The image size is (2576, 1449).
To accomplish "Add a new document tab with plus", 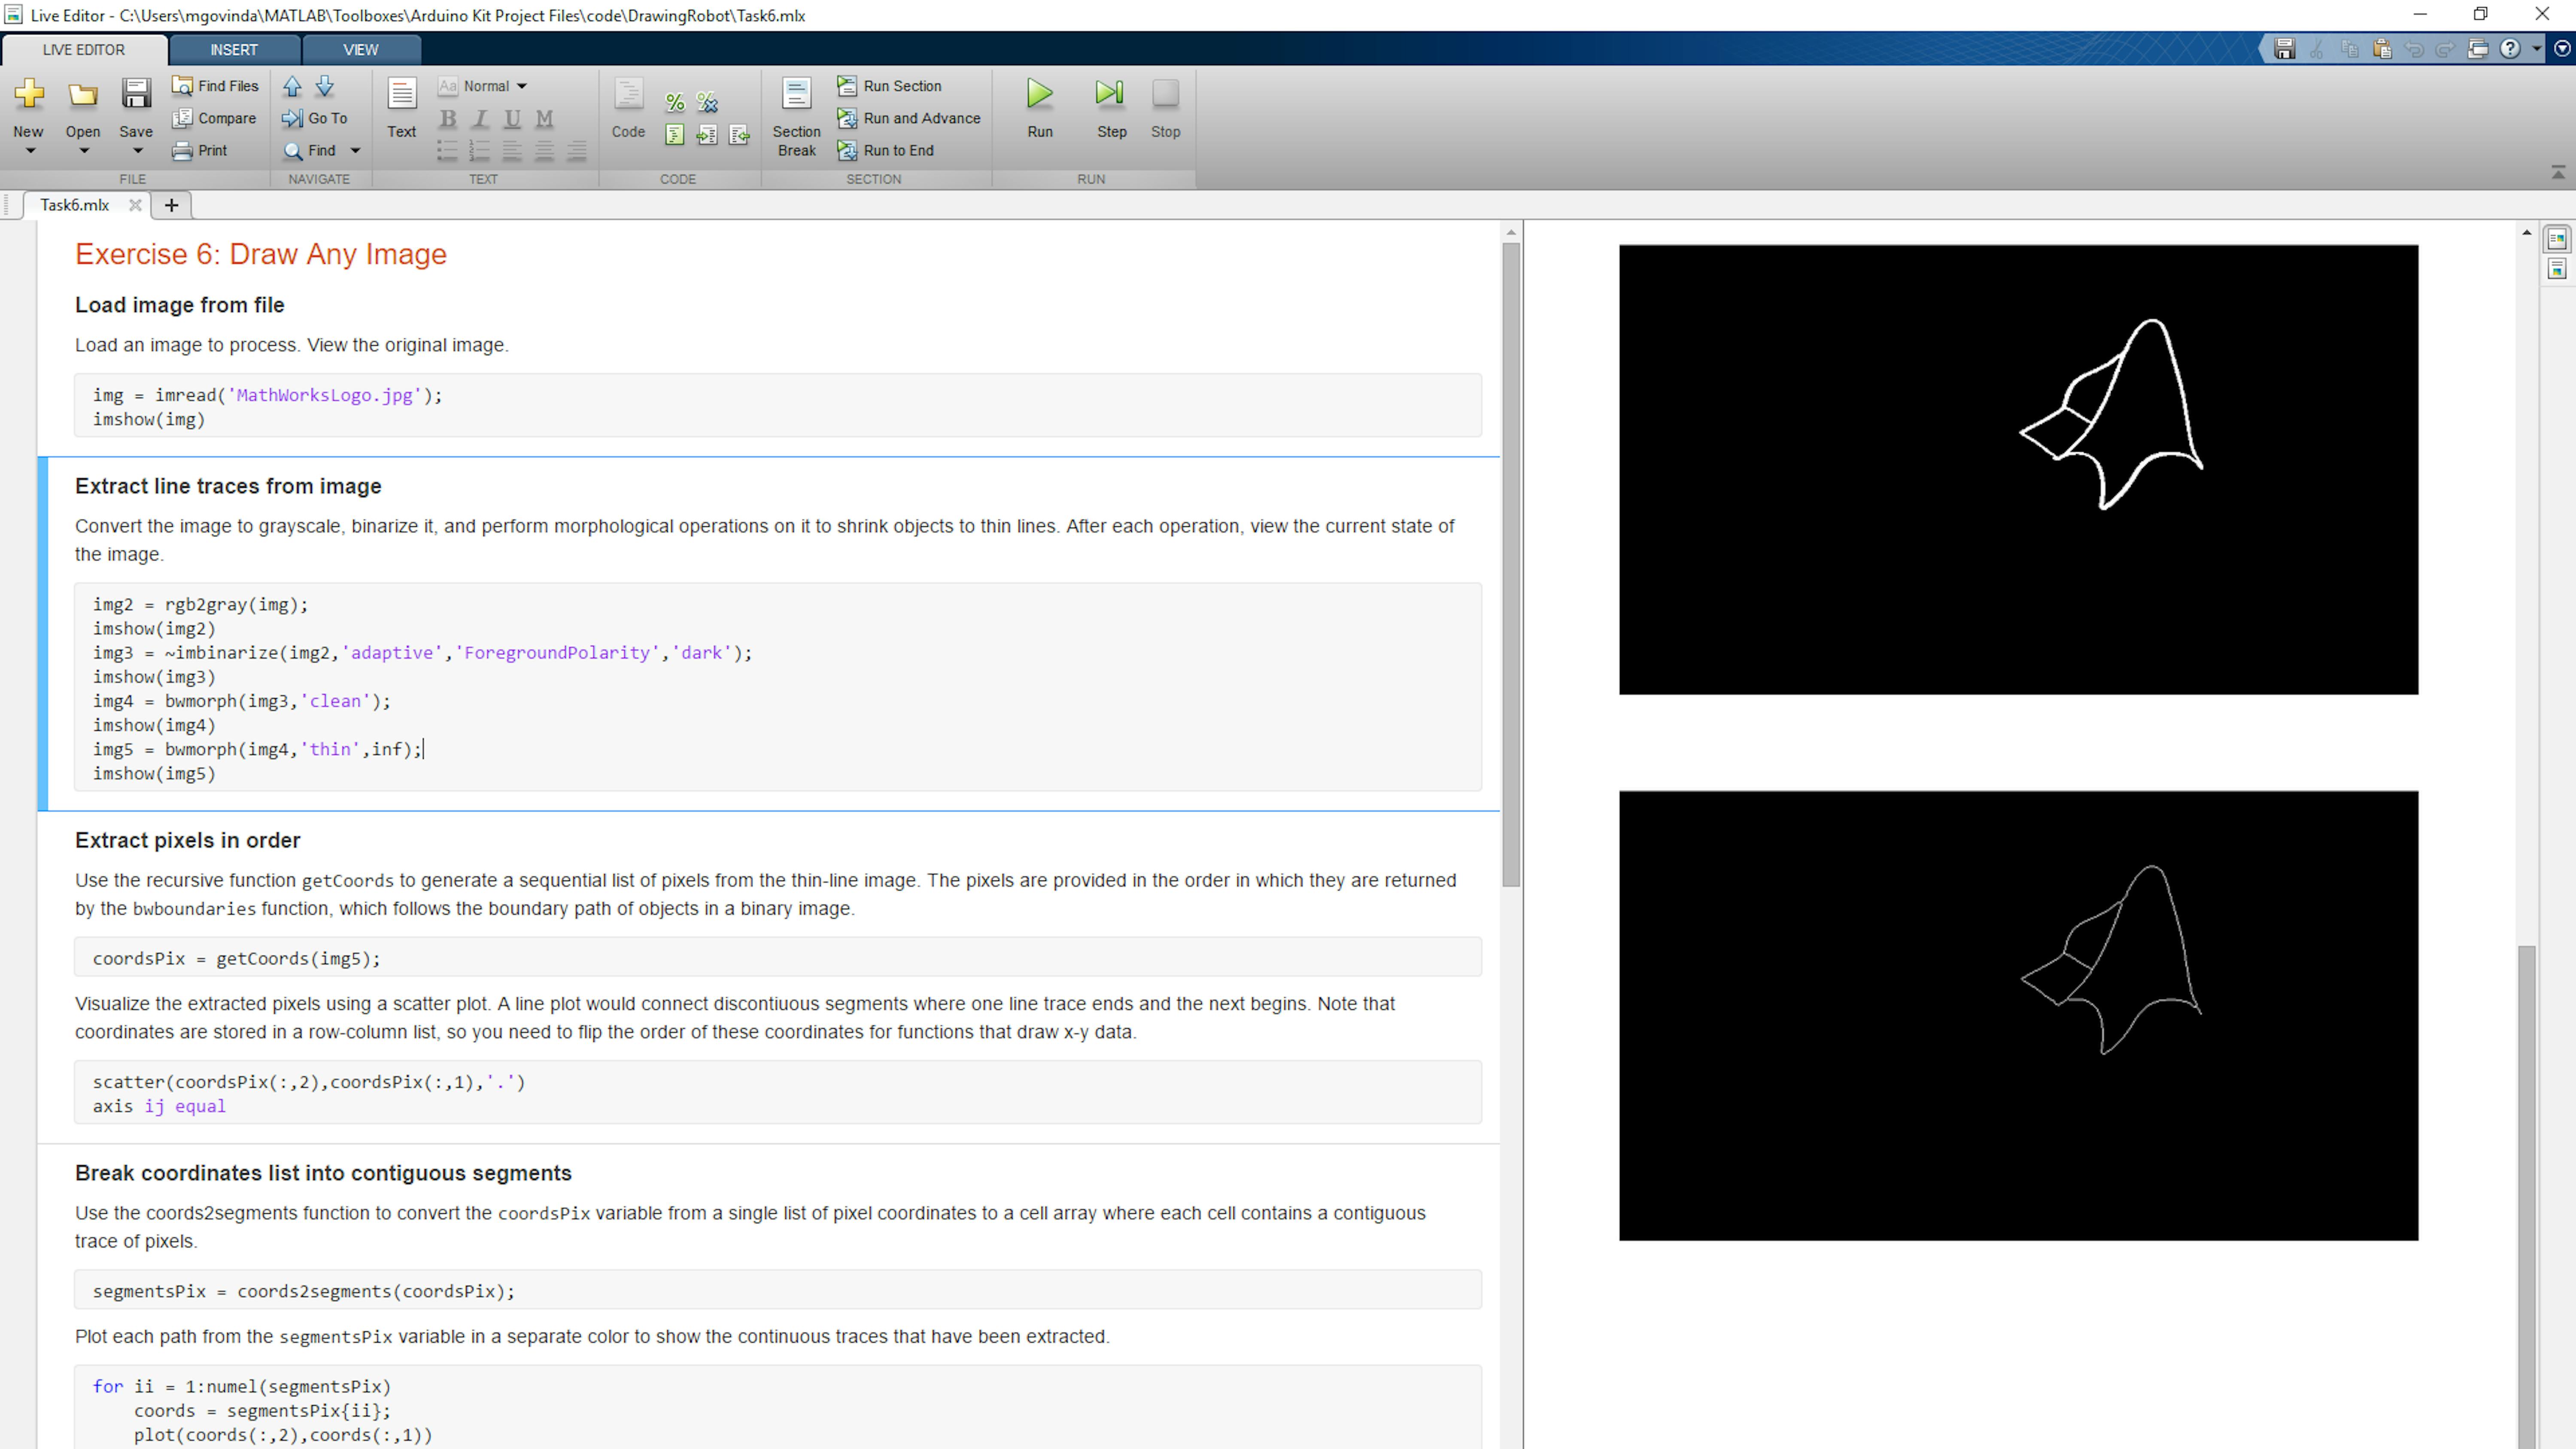I will pyautogui.click(x=171, y=205).
